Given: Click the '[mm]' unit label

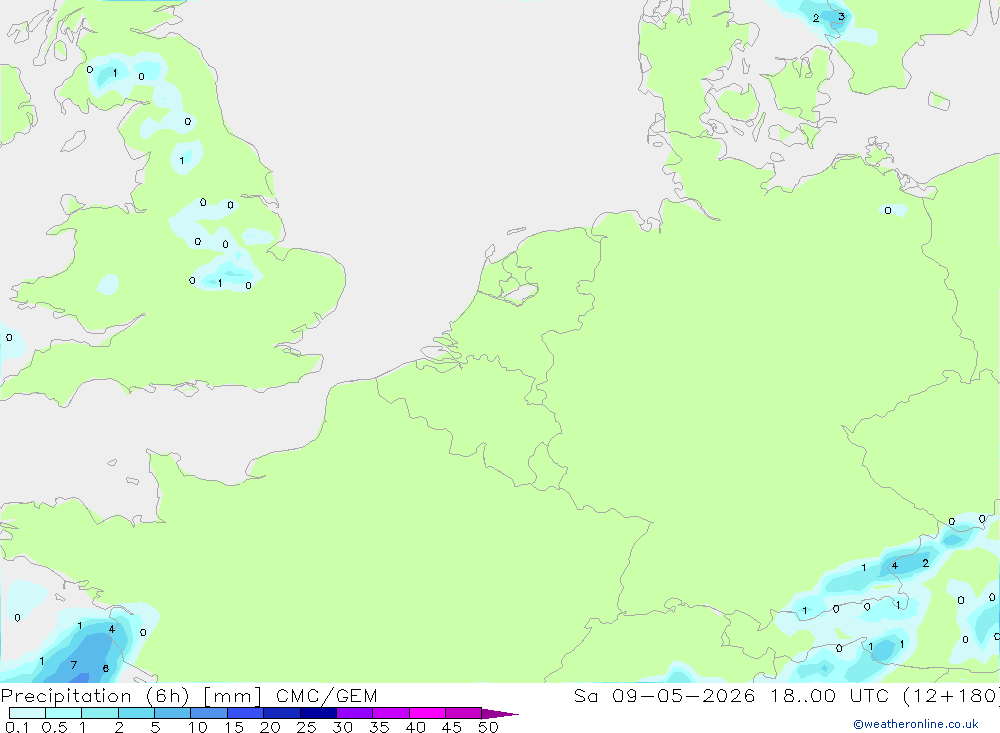Looking at the screenshot, I should tap(232, 695).
